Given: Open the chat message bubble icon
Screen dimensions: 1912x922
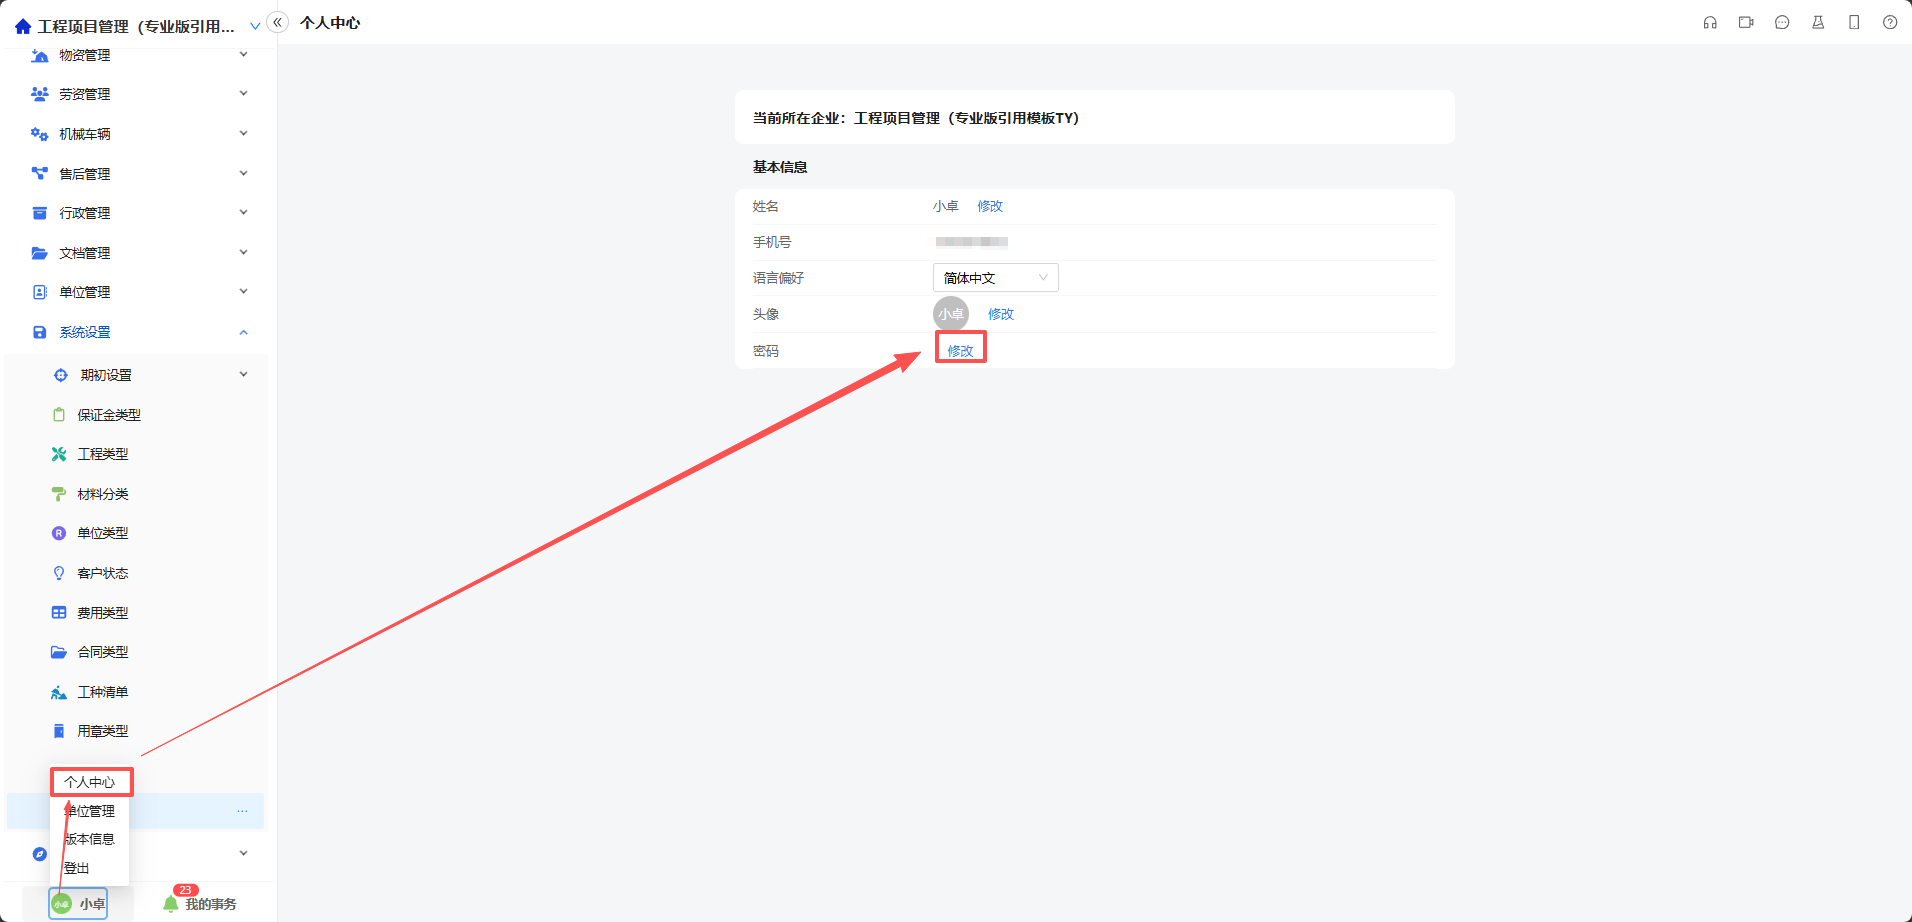Looking at the screenshot, I should click(1782, 22).
